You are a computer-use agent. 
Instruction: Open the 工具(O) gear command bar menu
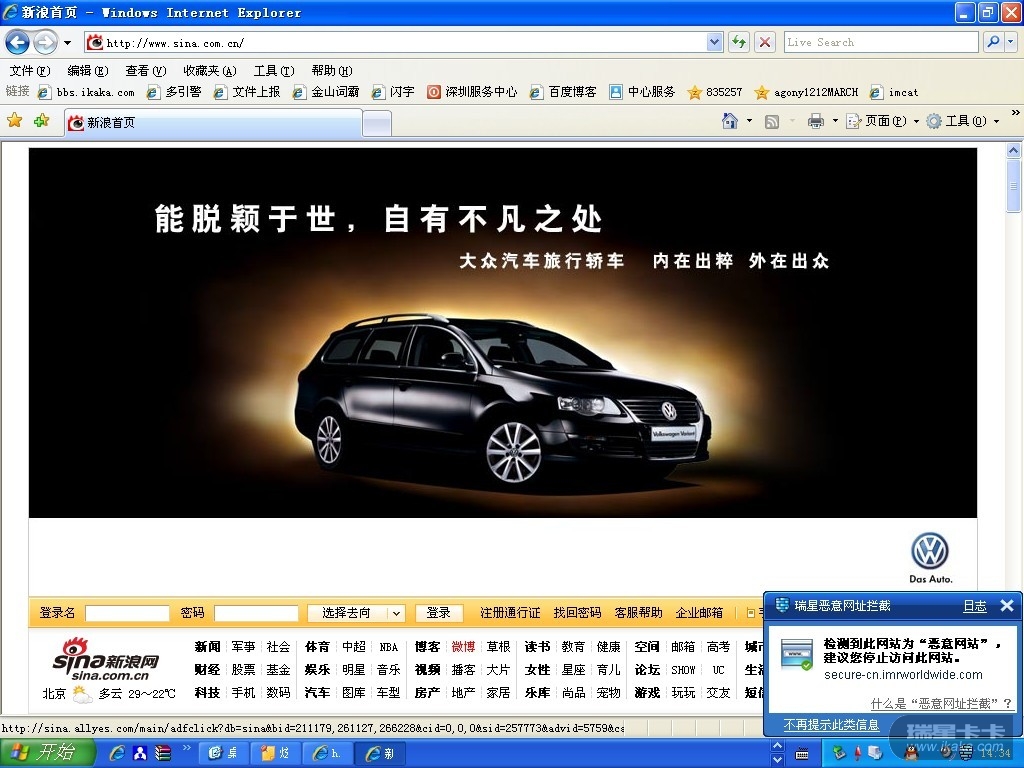[x=963, y=121]
